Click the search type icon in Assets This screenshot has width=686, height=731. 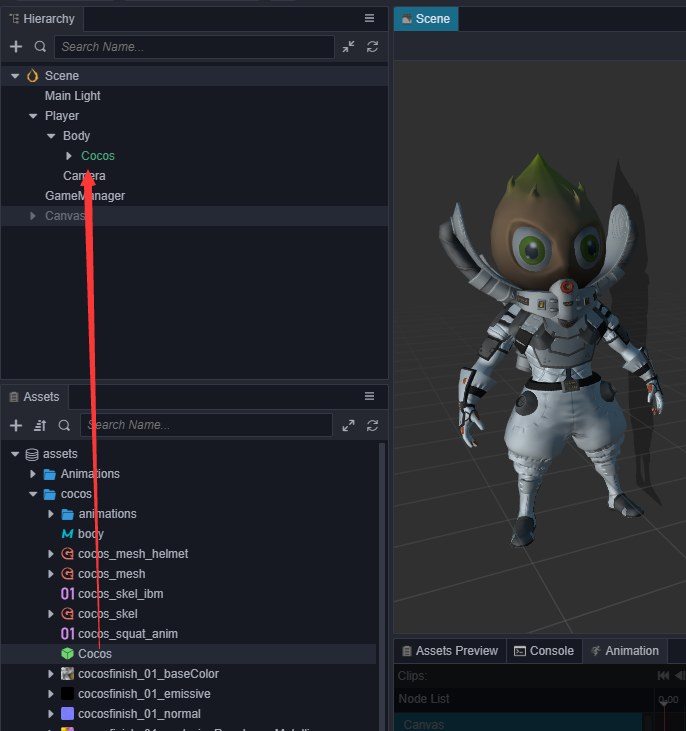(x=64, y=425)
